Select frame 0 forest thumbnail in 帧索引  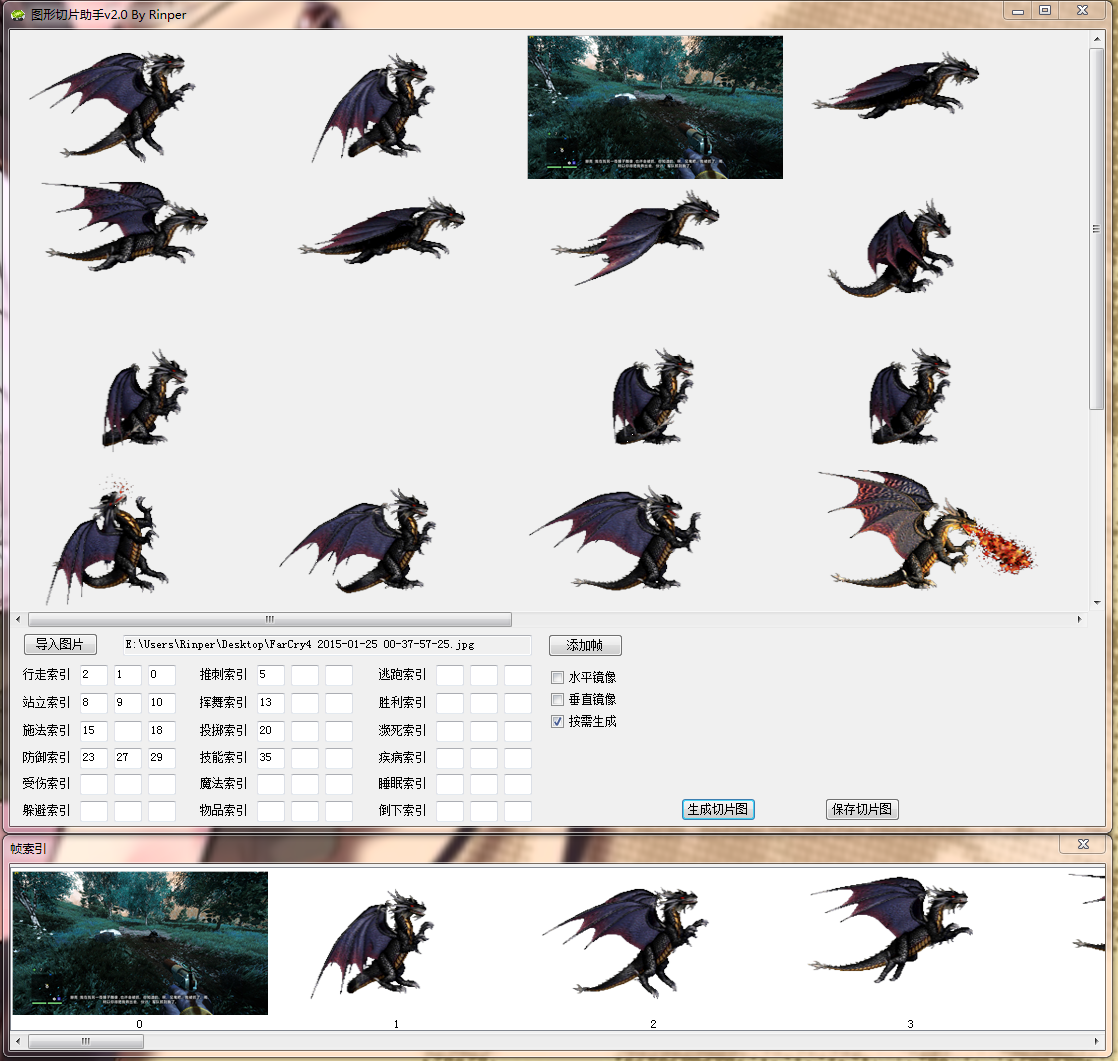[x=140, y=943]
